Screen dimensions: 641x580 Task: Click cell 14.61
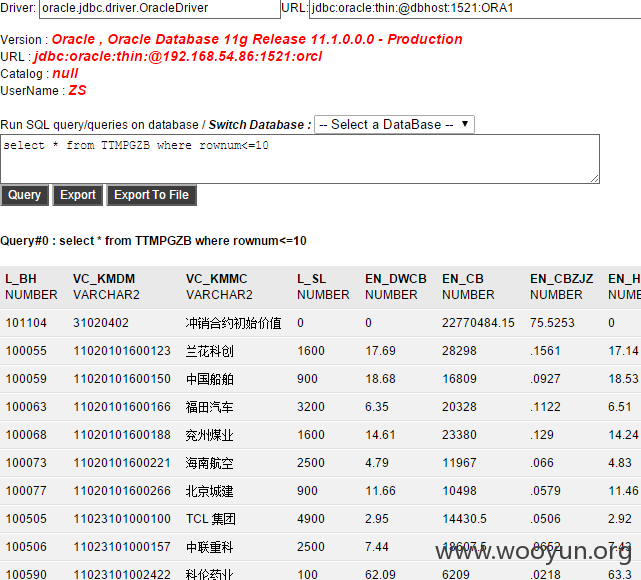click(x=380, y=435)
